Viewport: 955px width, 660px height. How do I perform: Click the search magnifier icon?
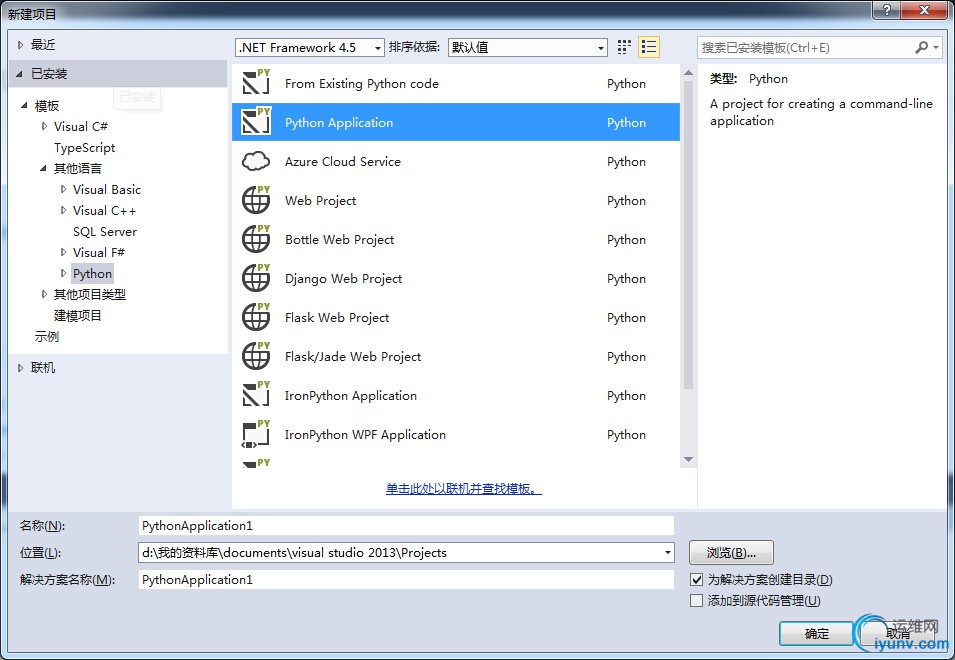pos(922,47)
